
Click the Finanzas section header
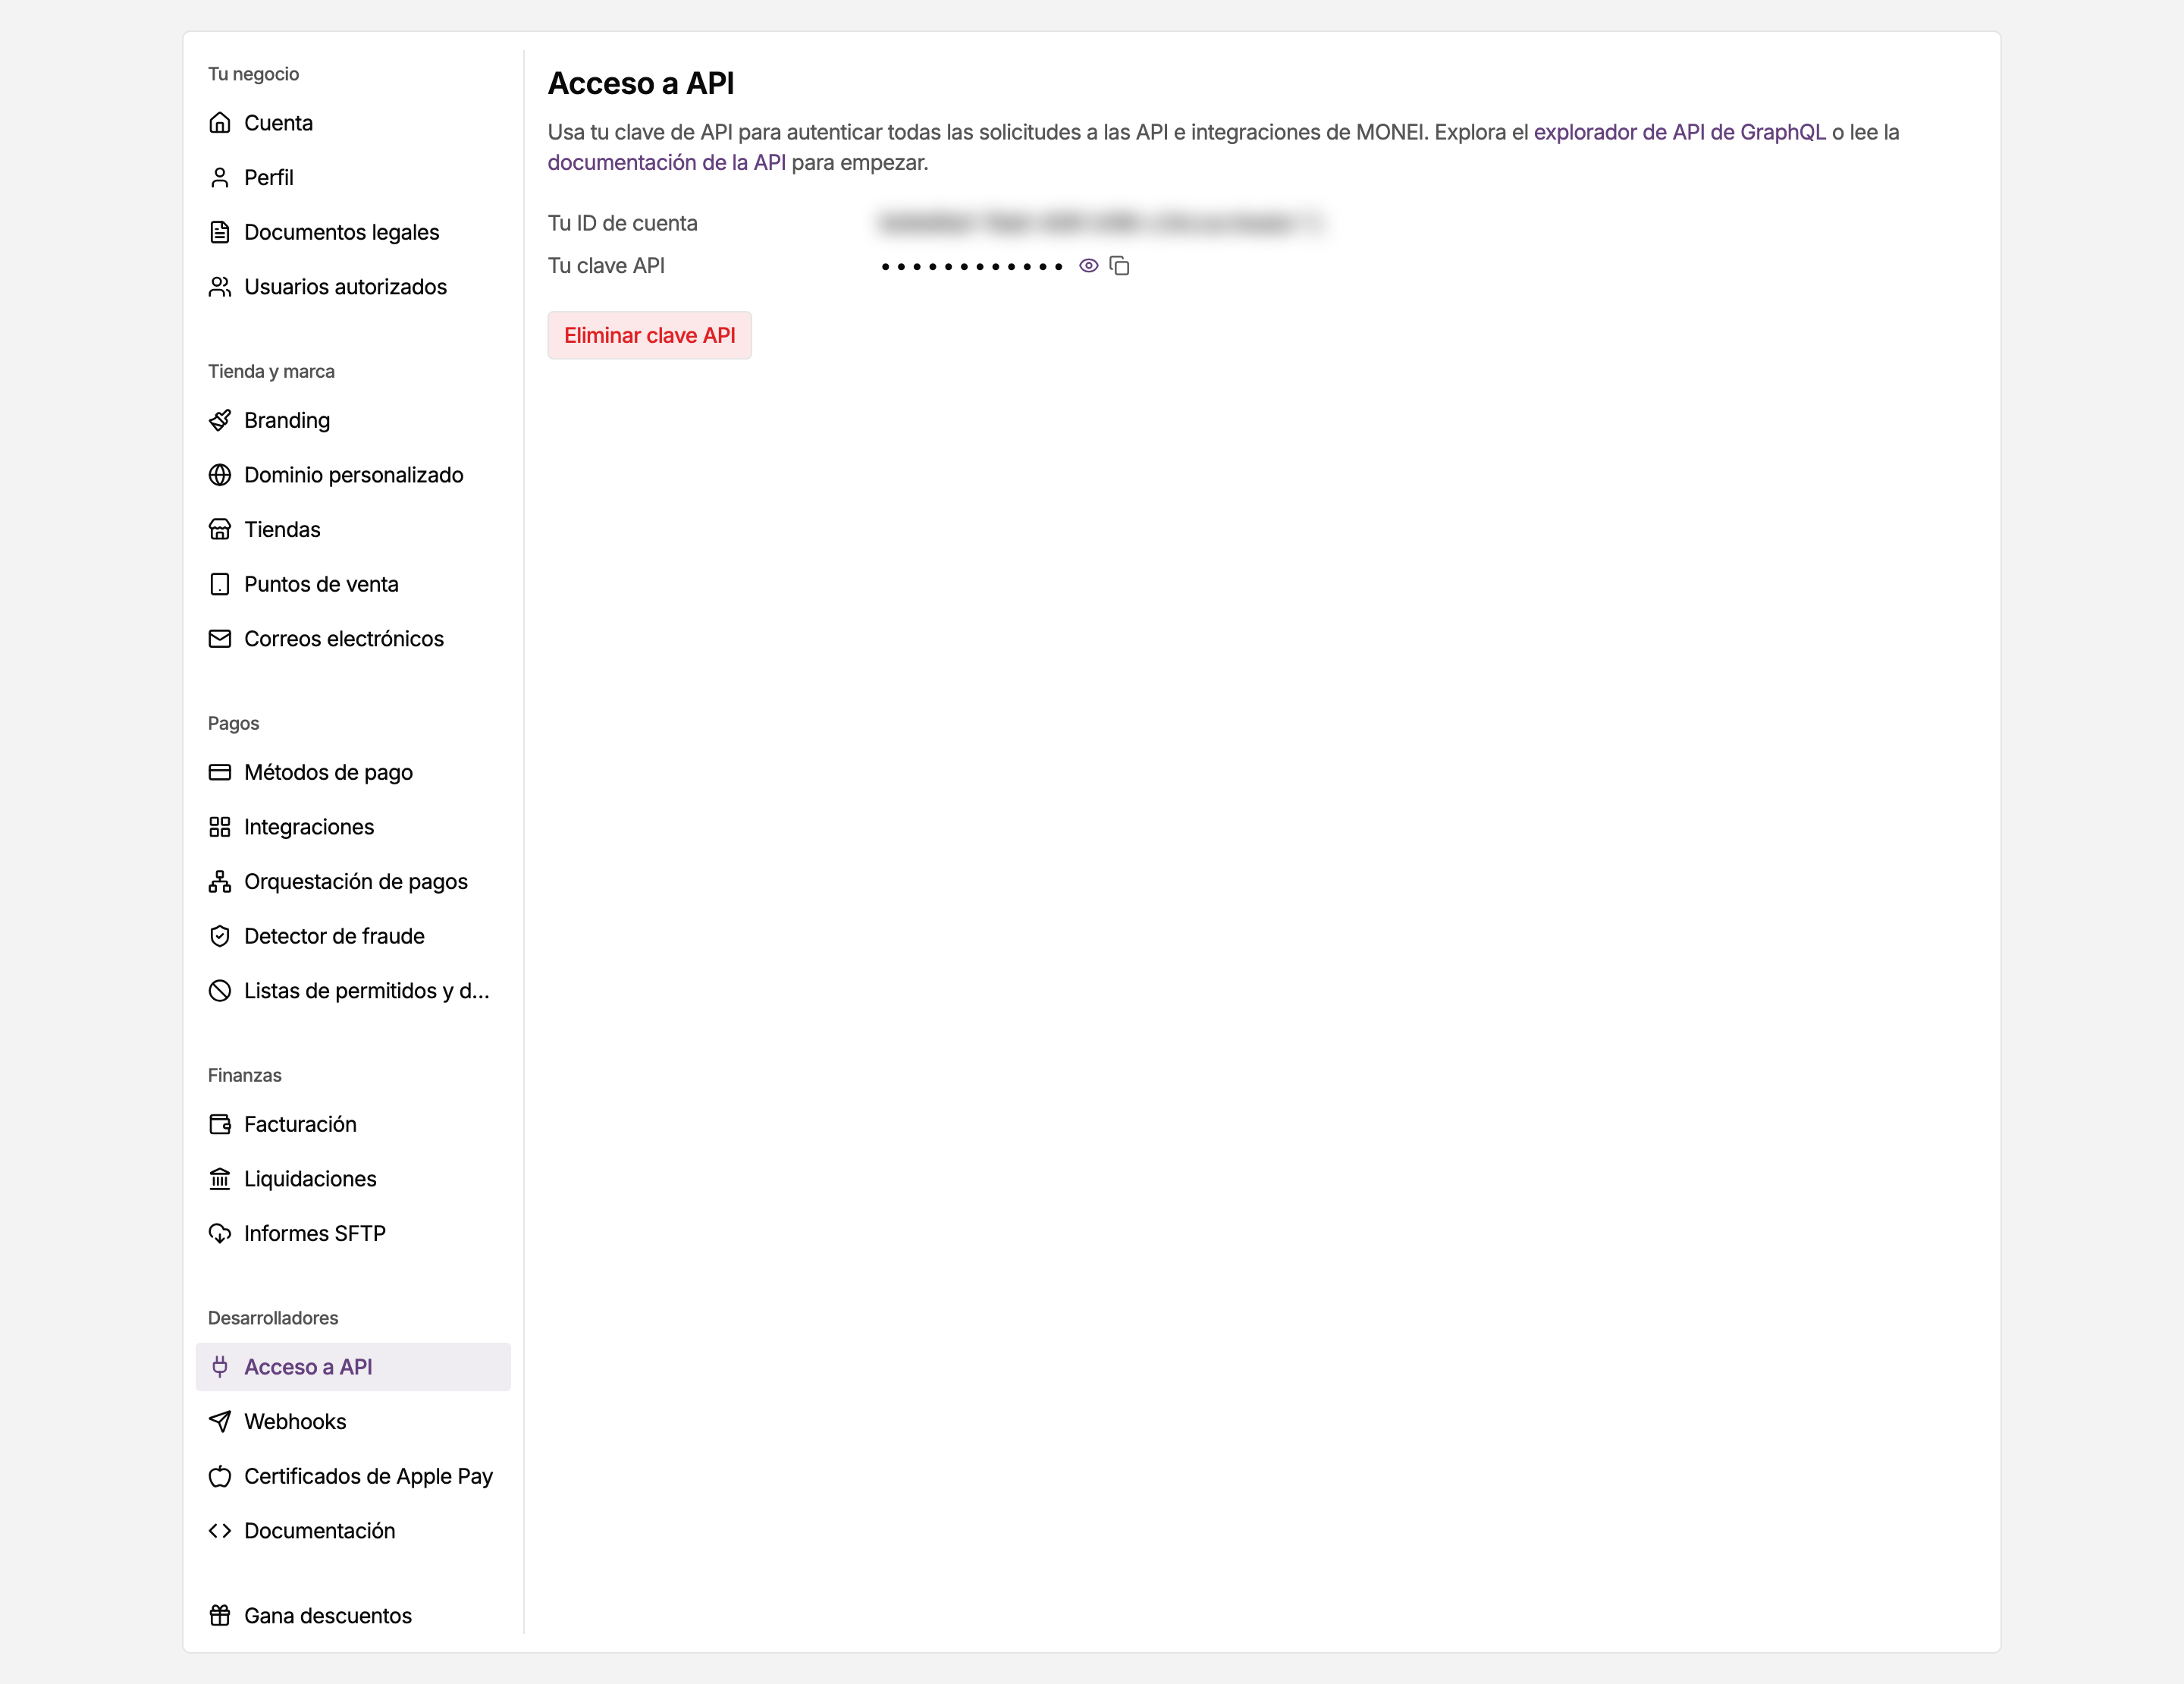click(x=245, y=1075)
